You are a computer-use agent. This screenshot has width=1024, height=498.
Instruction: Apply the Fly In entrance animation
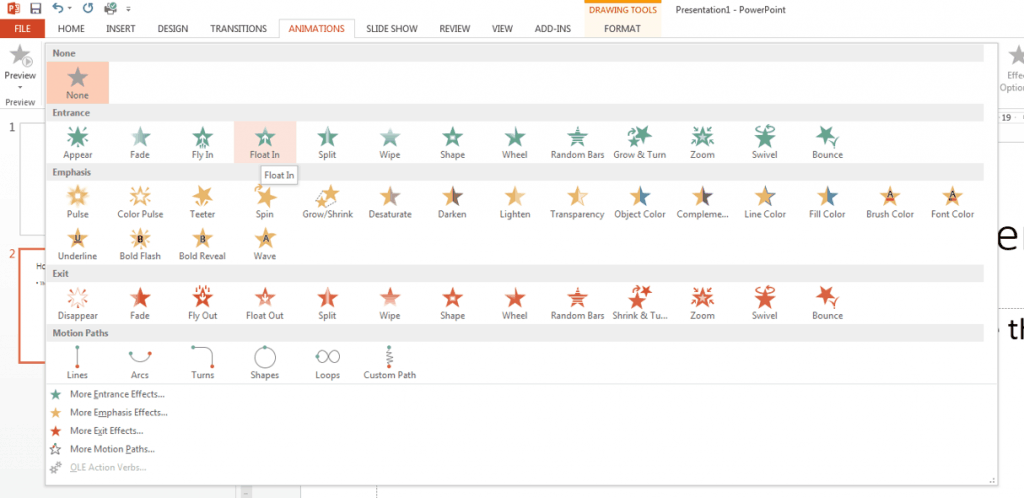(202, 142)
